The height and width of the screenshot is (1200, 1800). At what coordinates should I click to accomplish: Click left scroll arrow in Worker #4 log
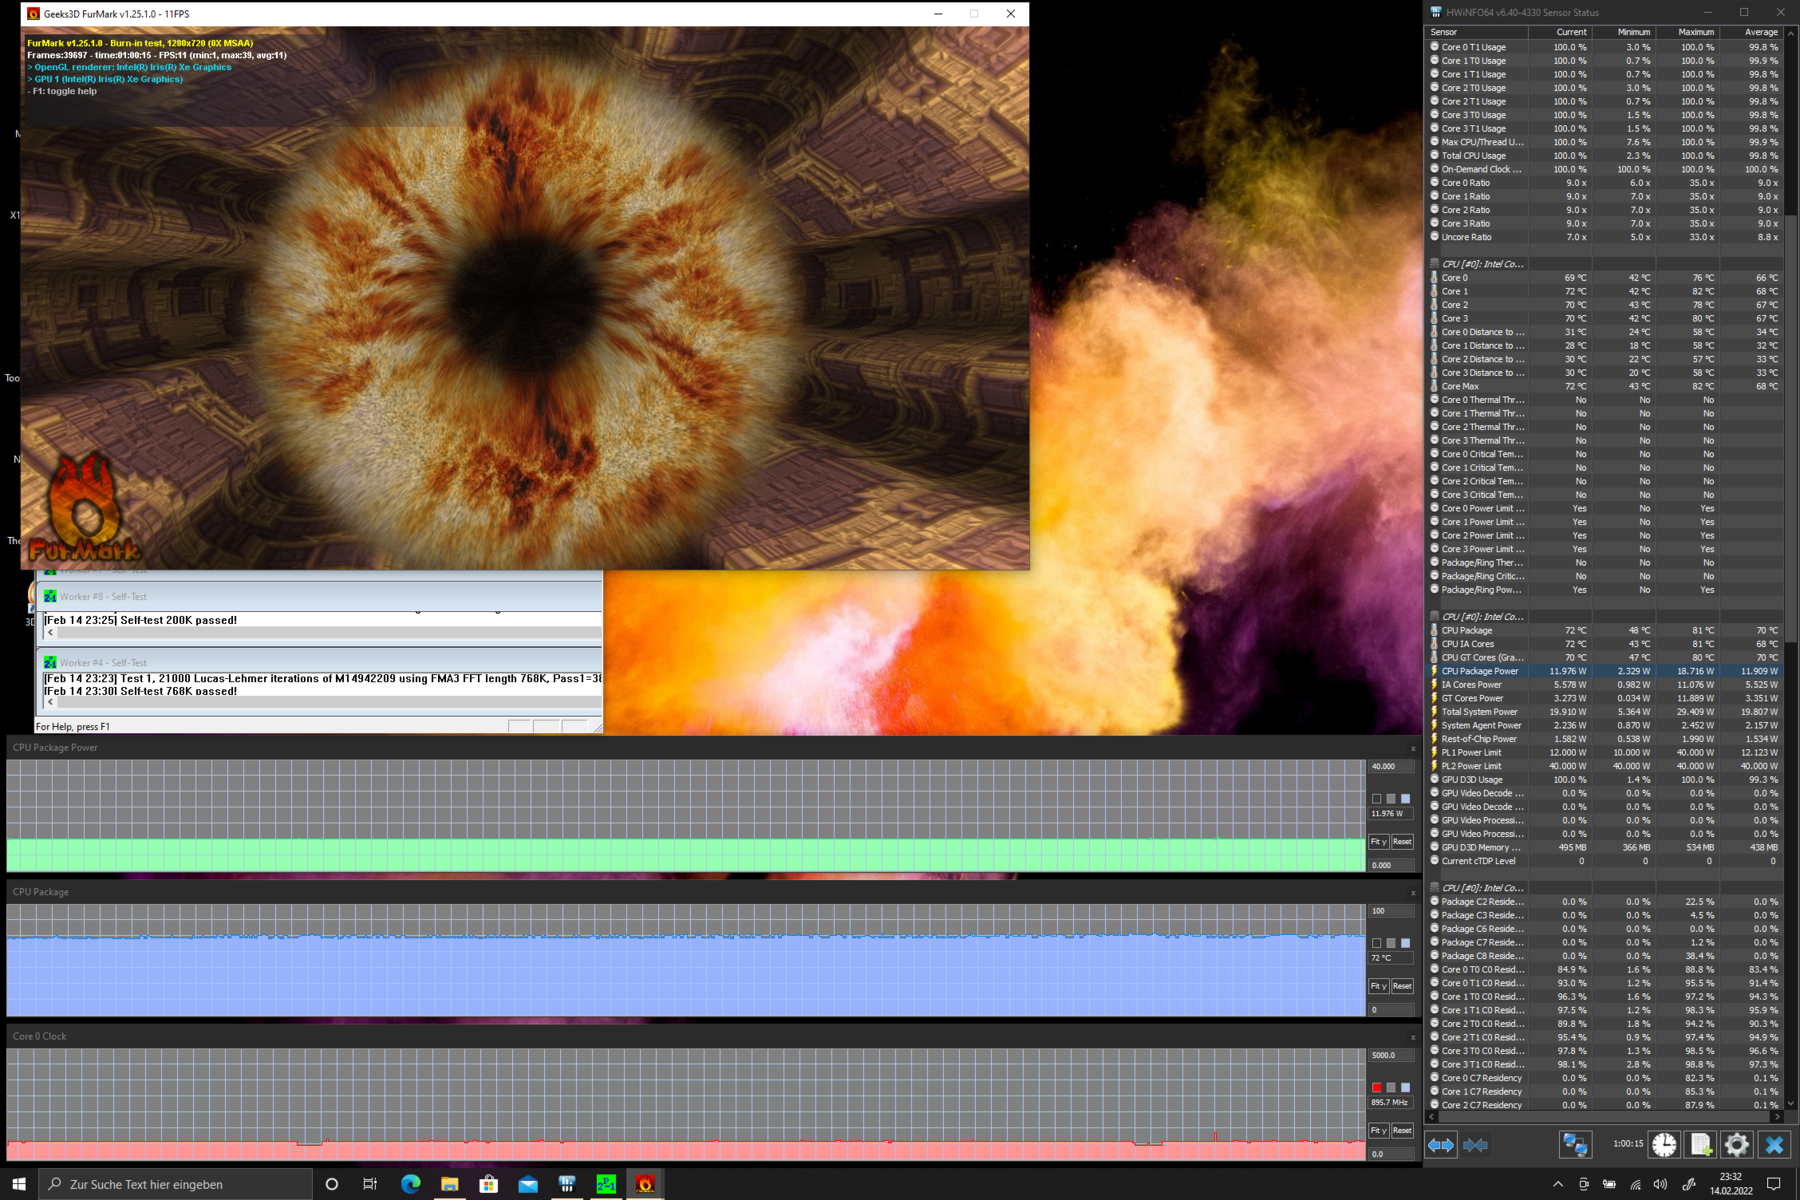51,702
